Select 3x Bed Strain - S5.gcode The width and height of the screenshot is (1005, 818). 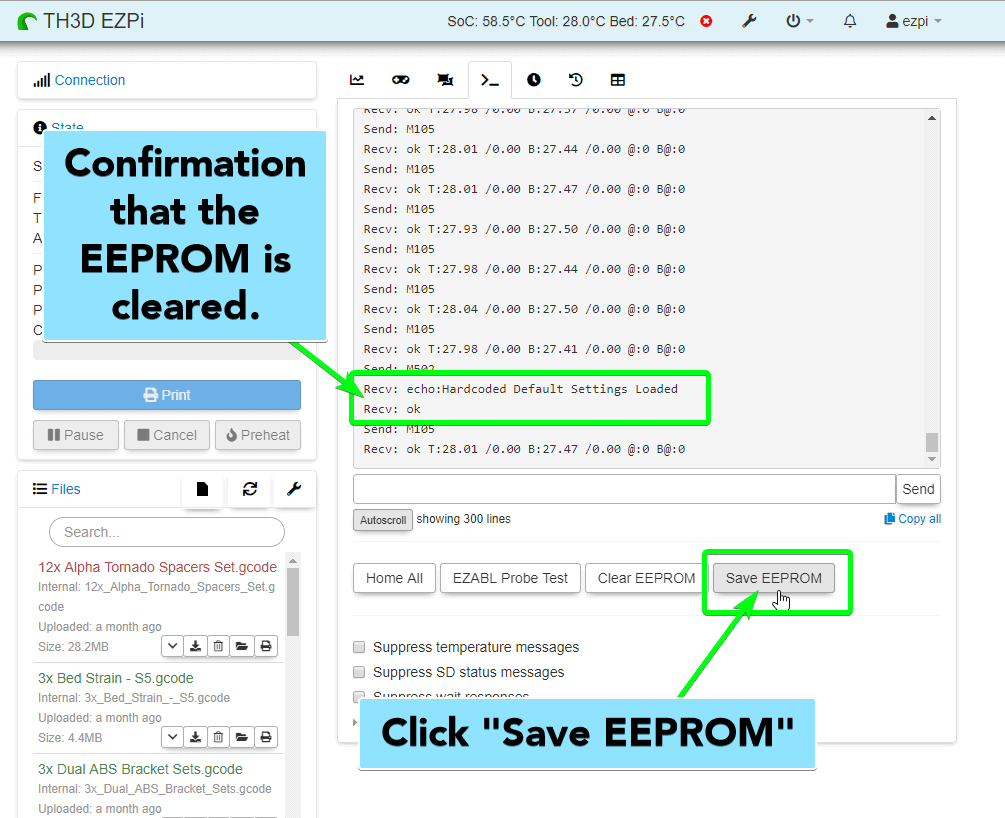coord(115,678)
